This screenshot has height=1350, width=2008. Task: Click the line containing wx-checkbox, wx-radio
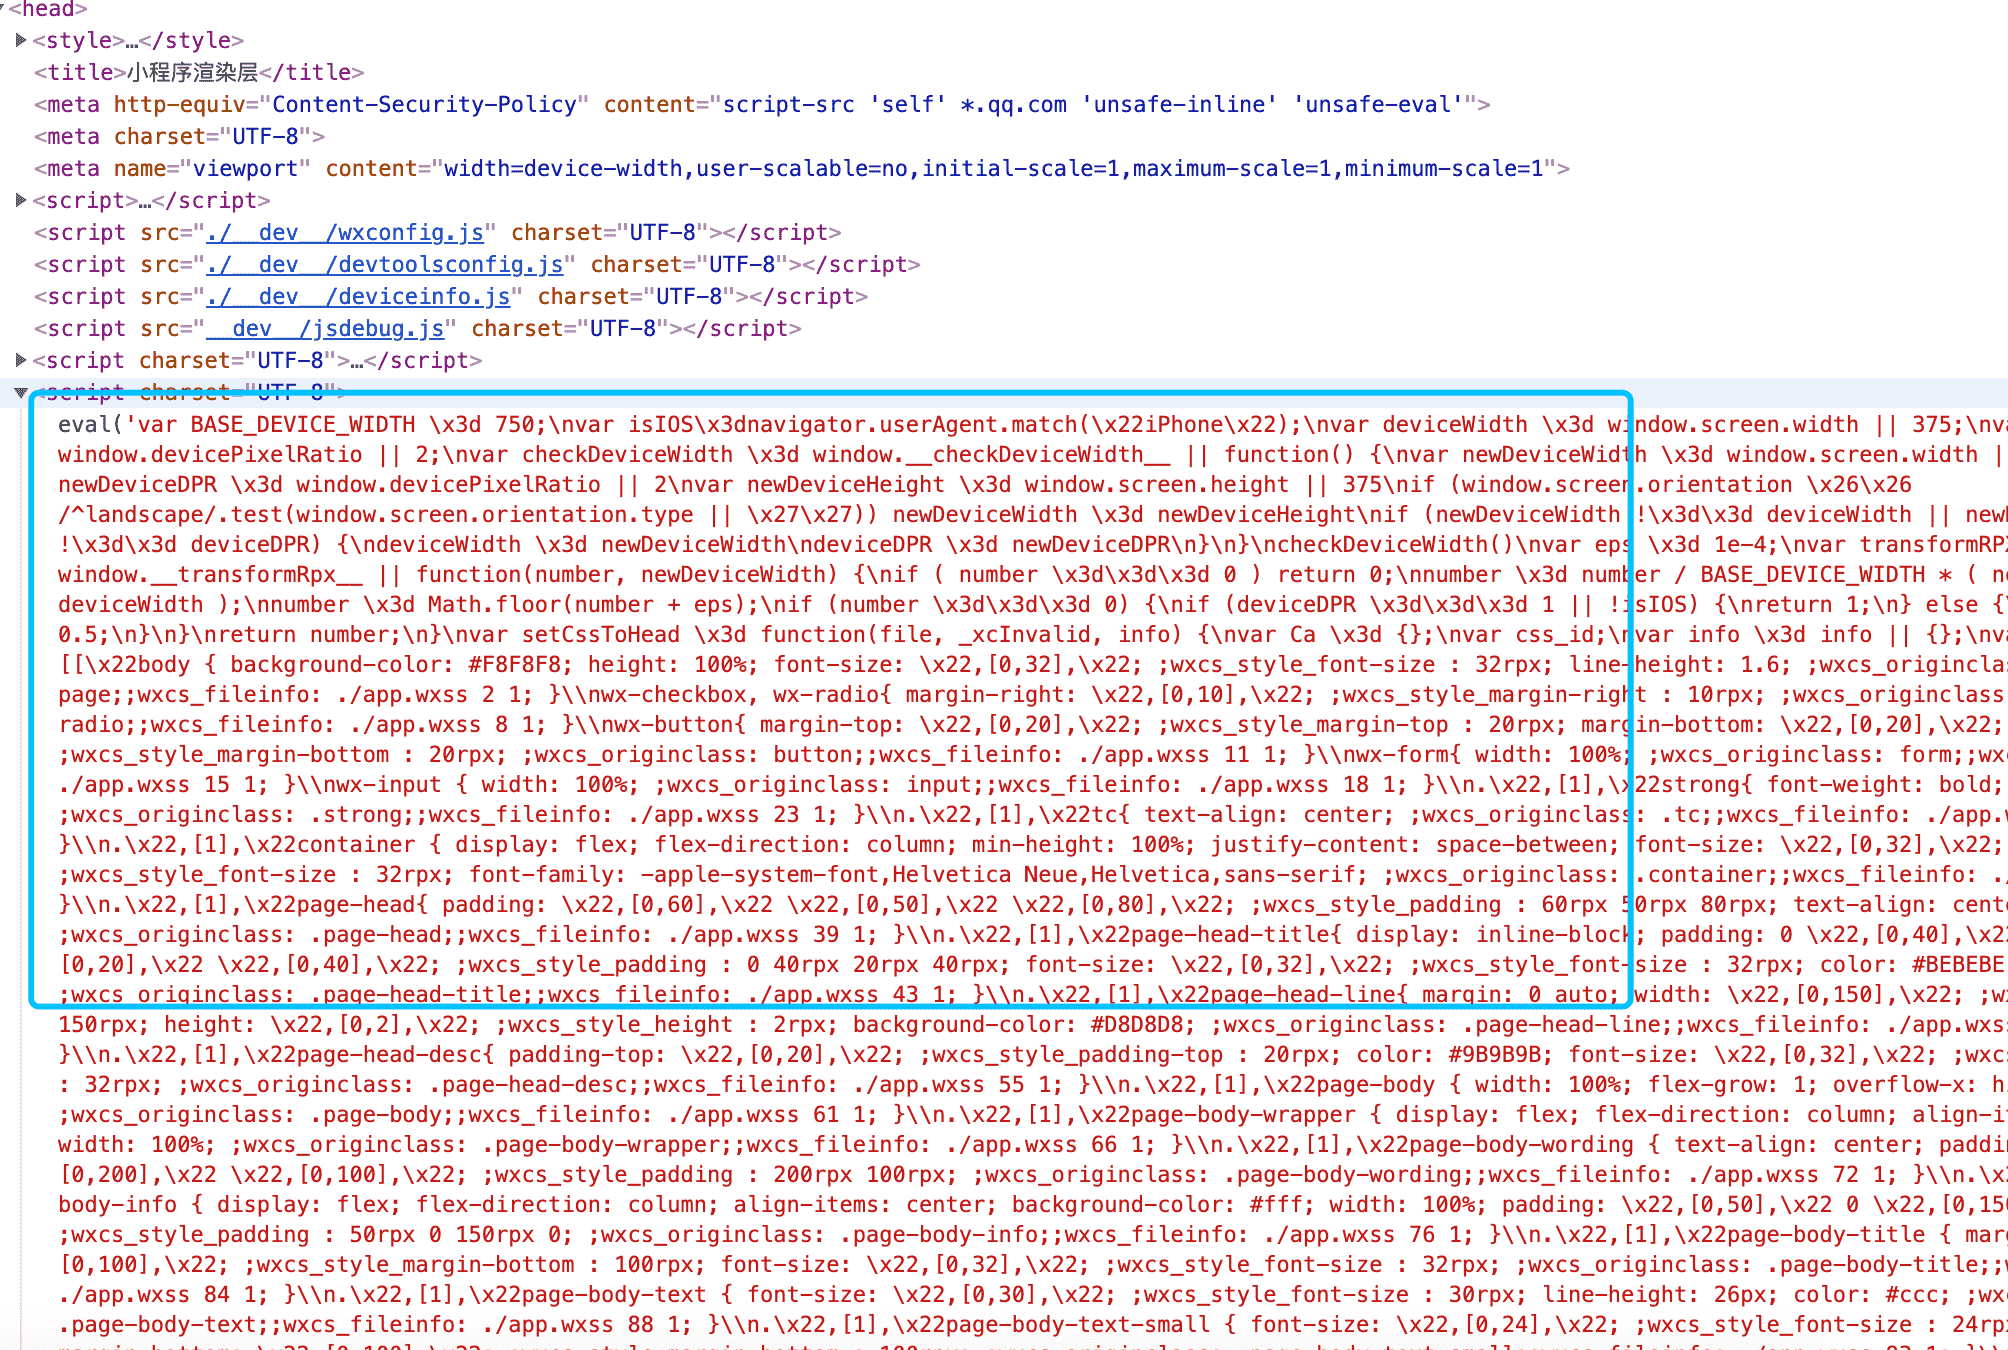pos(1032,695)
